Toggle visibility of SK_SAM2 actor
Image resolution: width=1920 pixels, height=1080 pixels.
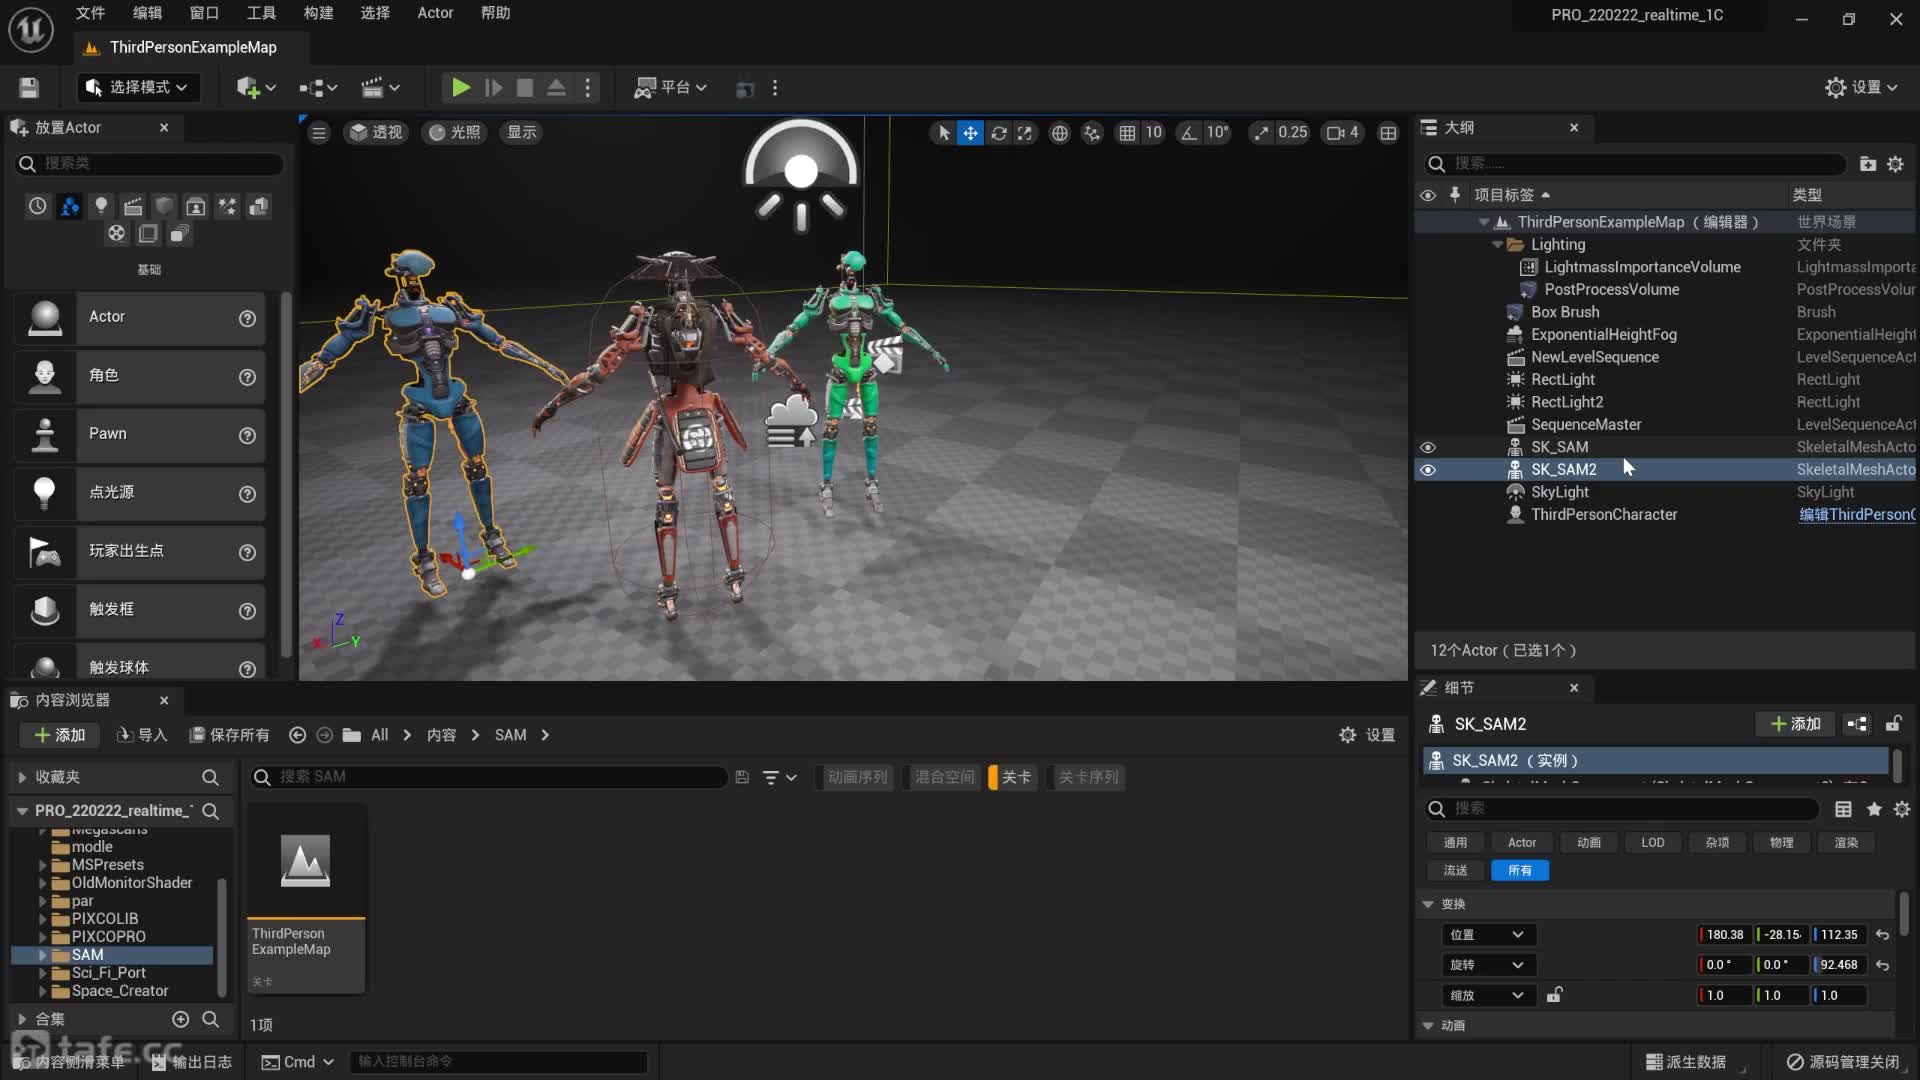coord(1428,470)
